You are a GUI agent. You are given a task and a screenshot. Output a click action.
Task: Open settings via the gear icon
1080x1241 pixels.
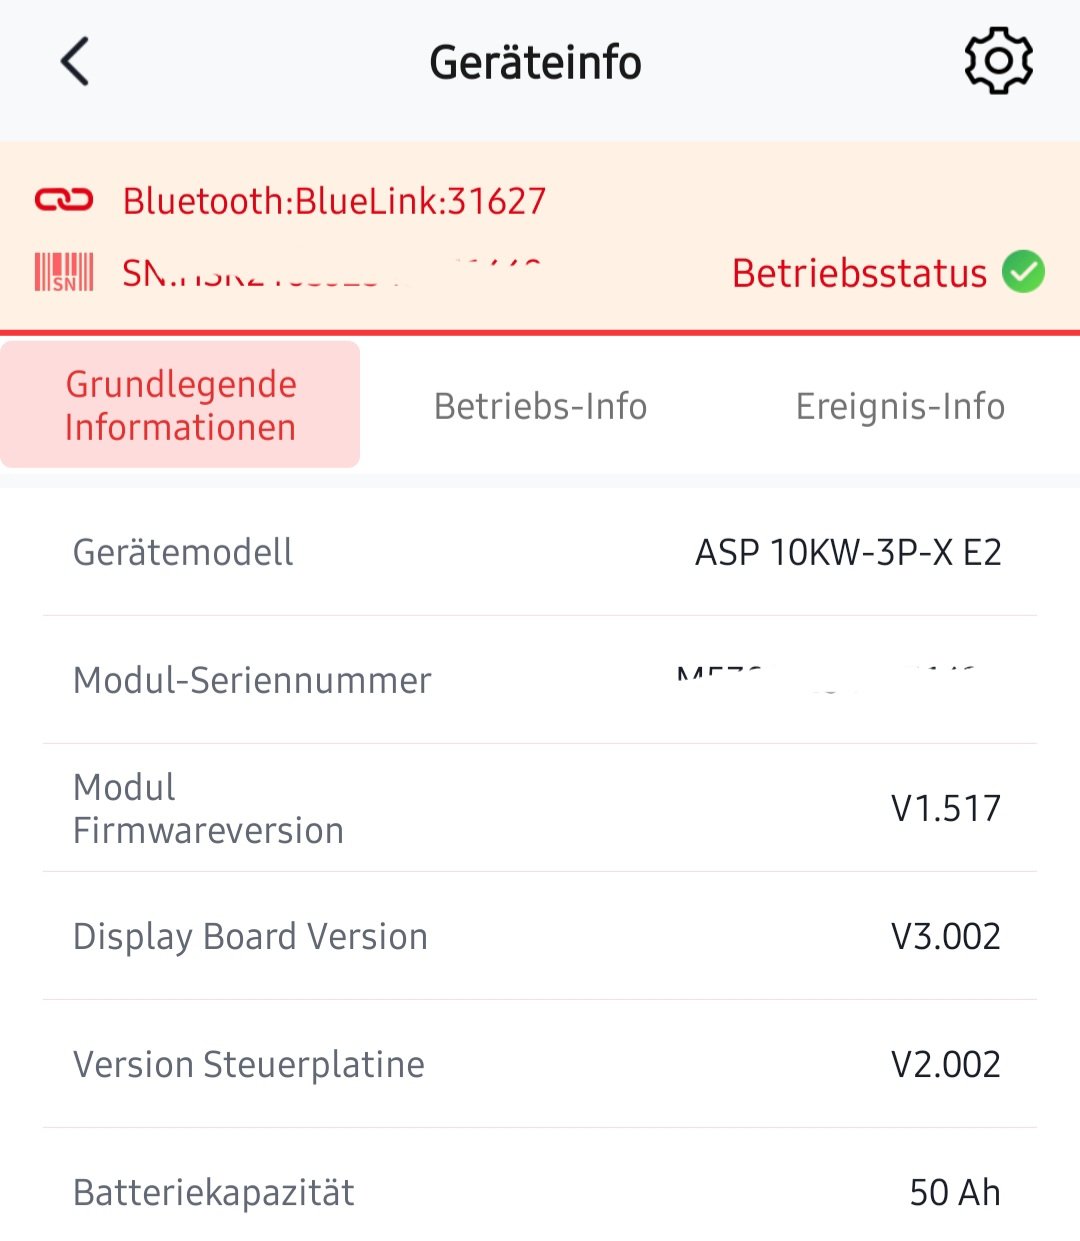point(998,62)
